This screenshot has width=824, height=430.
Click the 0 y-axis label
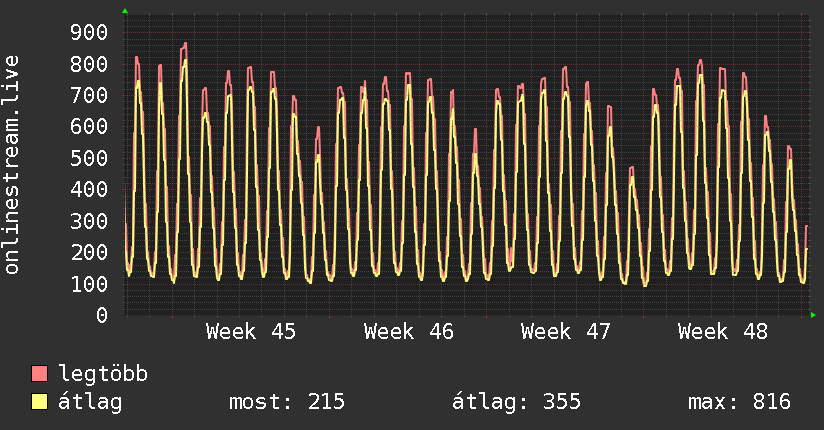coord(102,315)
